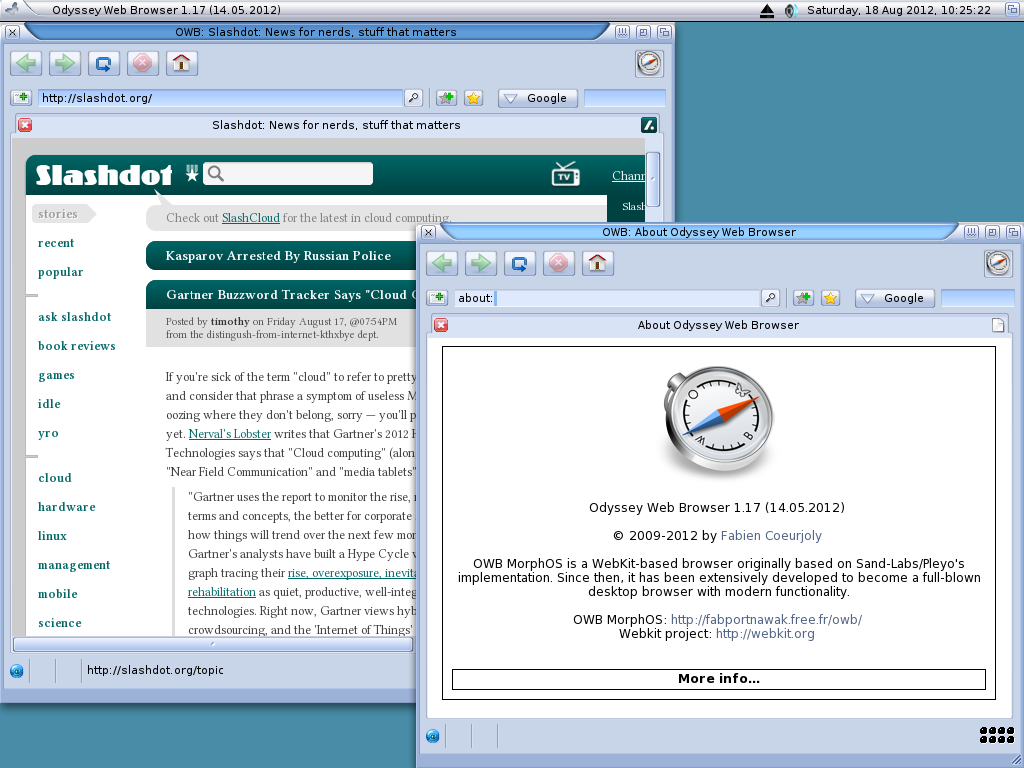This screenshot has width=1024, height=768.
Task: Click the rehabilitation link in the article
Action: 222,592
